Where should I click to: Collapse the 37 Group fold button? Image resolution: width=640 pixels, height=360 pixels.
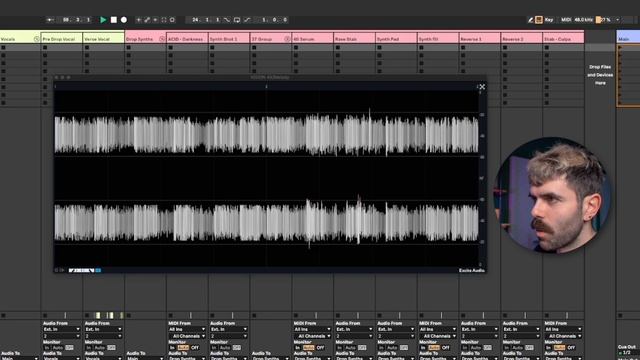click(287, 39)
